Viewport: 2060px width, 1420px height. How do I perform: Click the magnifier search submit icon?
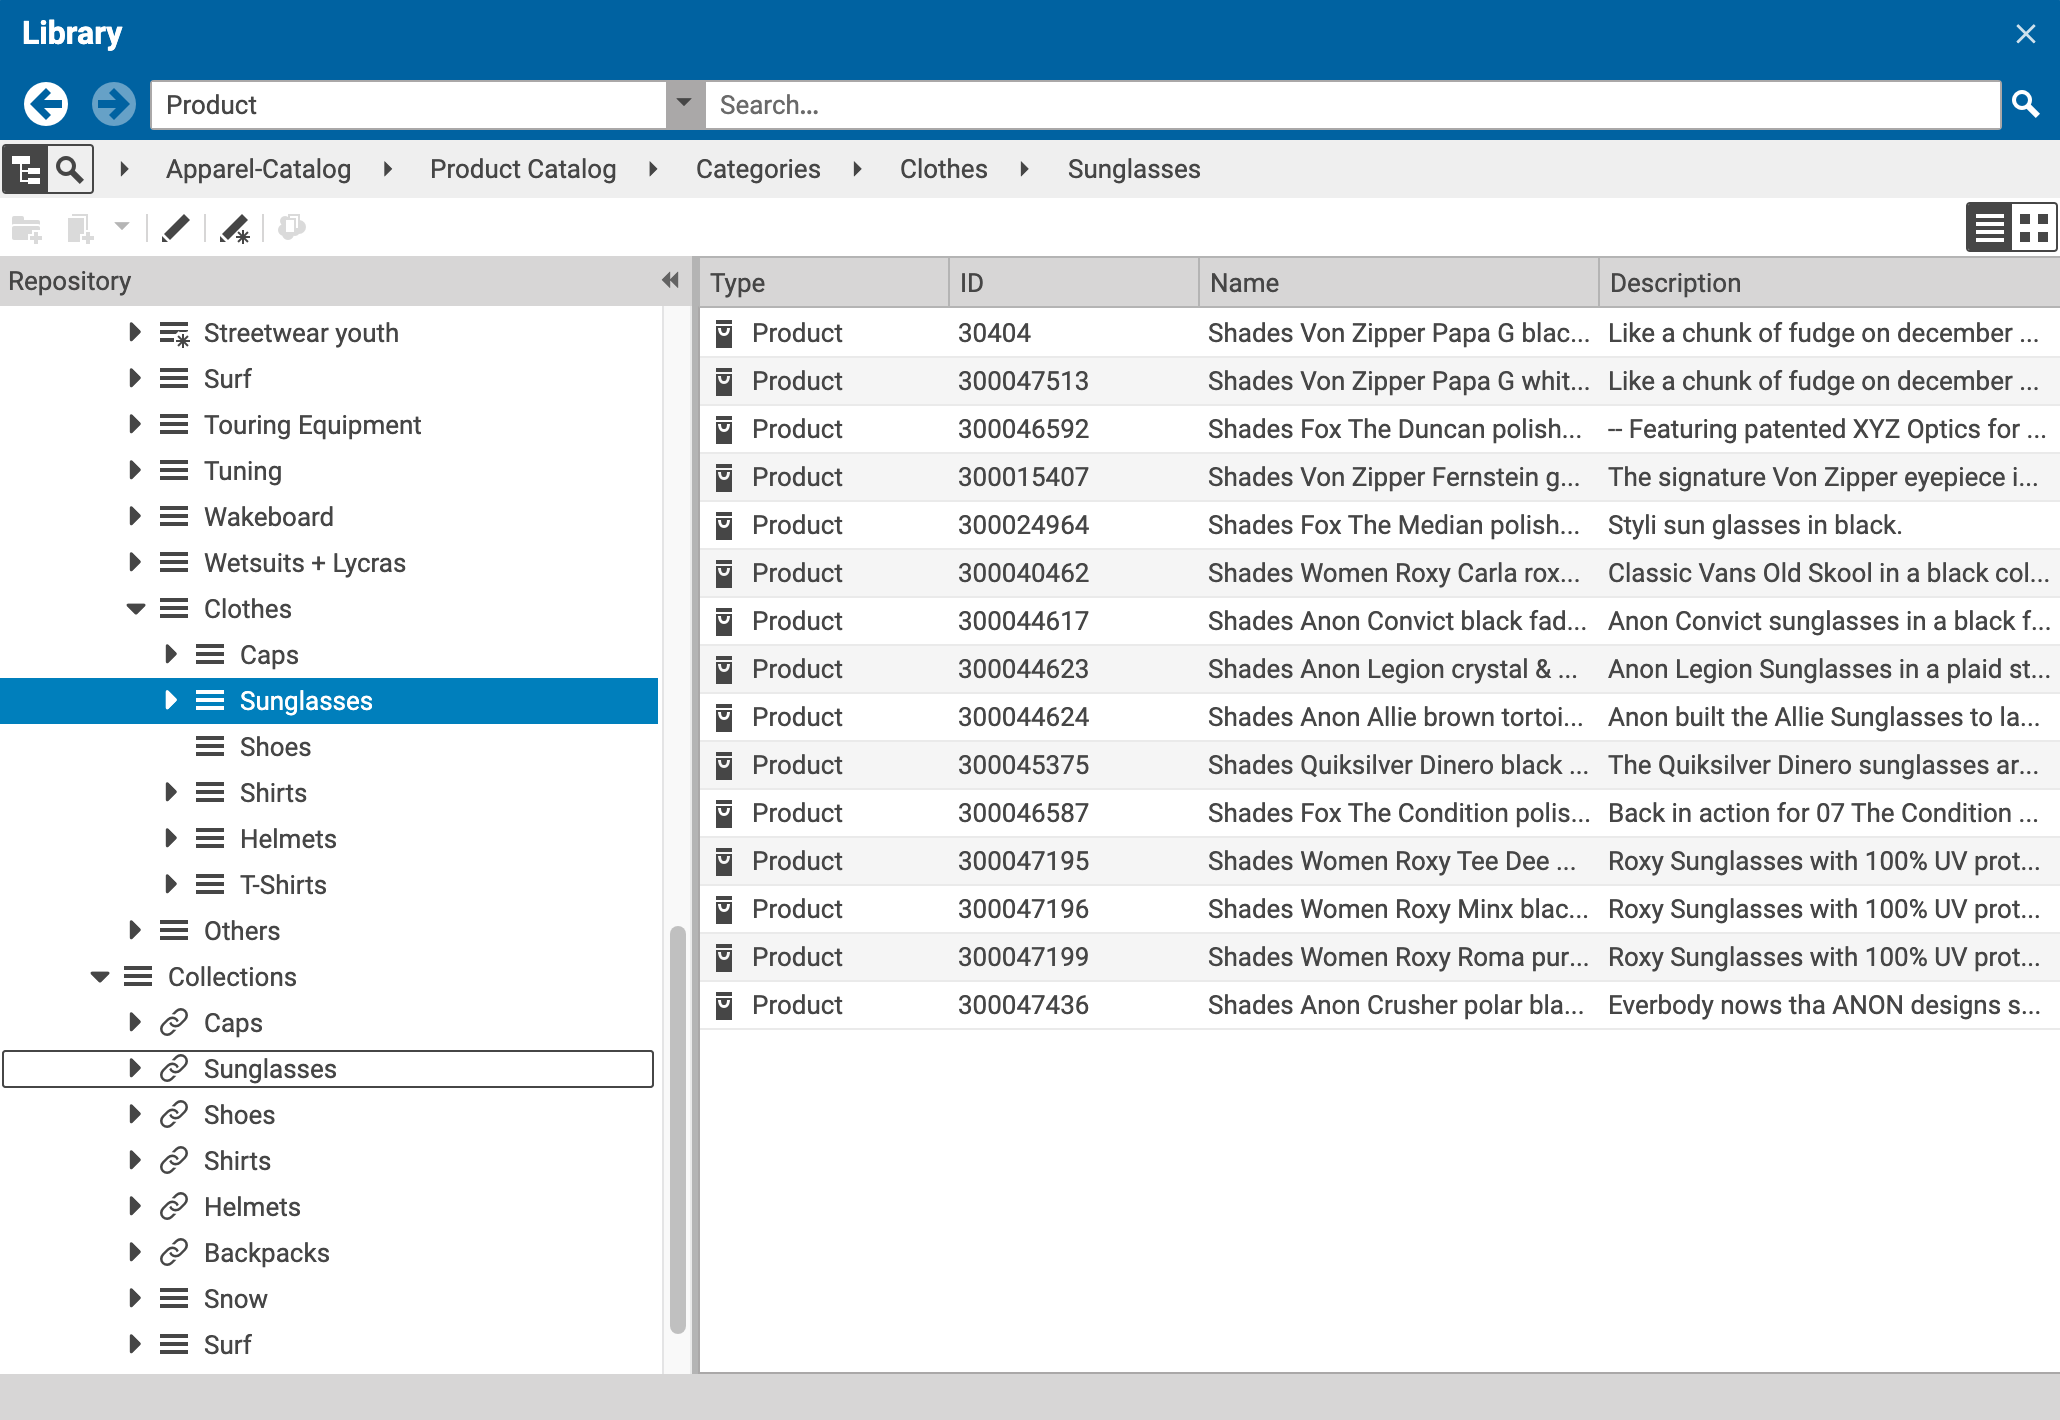pos(2025,104)
